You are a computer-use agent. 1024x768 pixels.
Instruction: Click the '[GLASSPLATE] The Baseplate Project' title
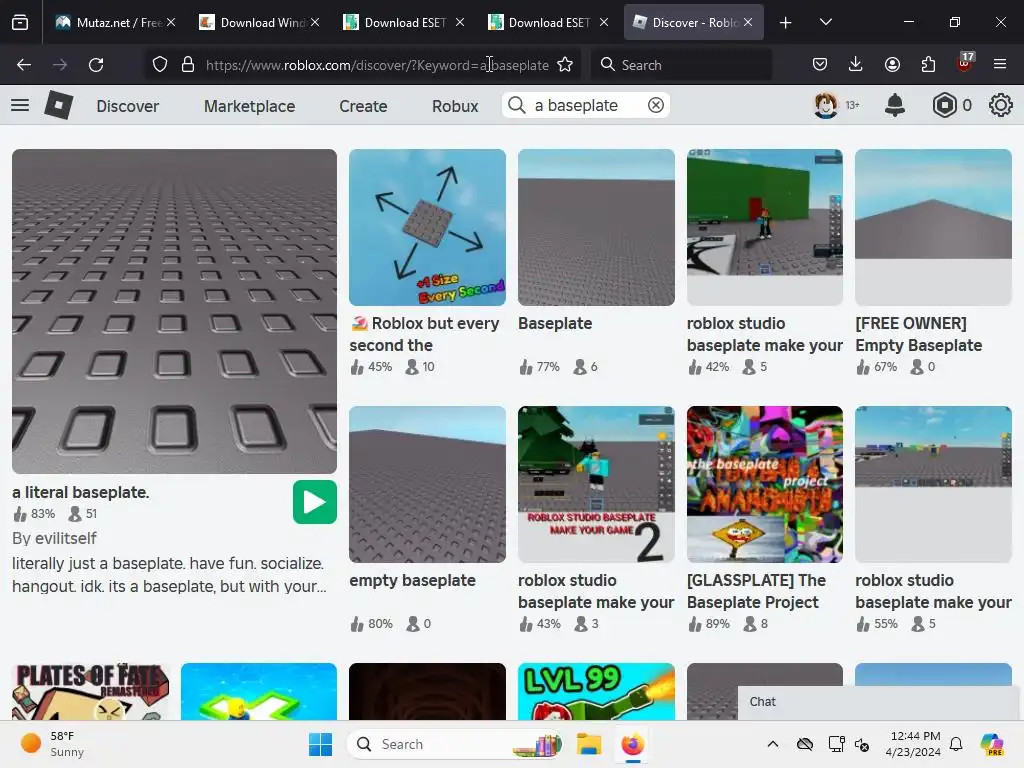click(756, 591)
